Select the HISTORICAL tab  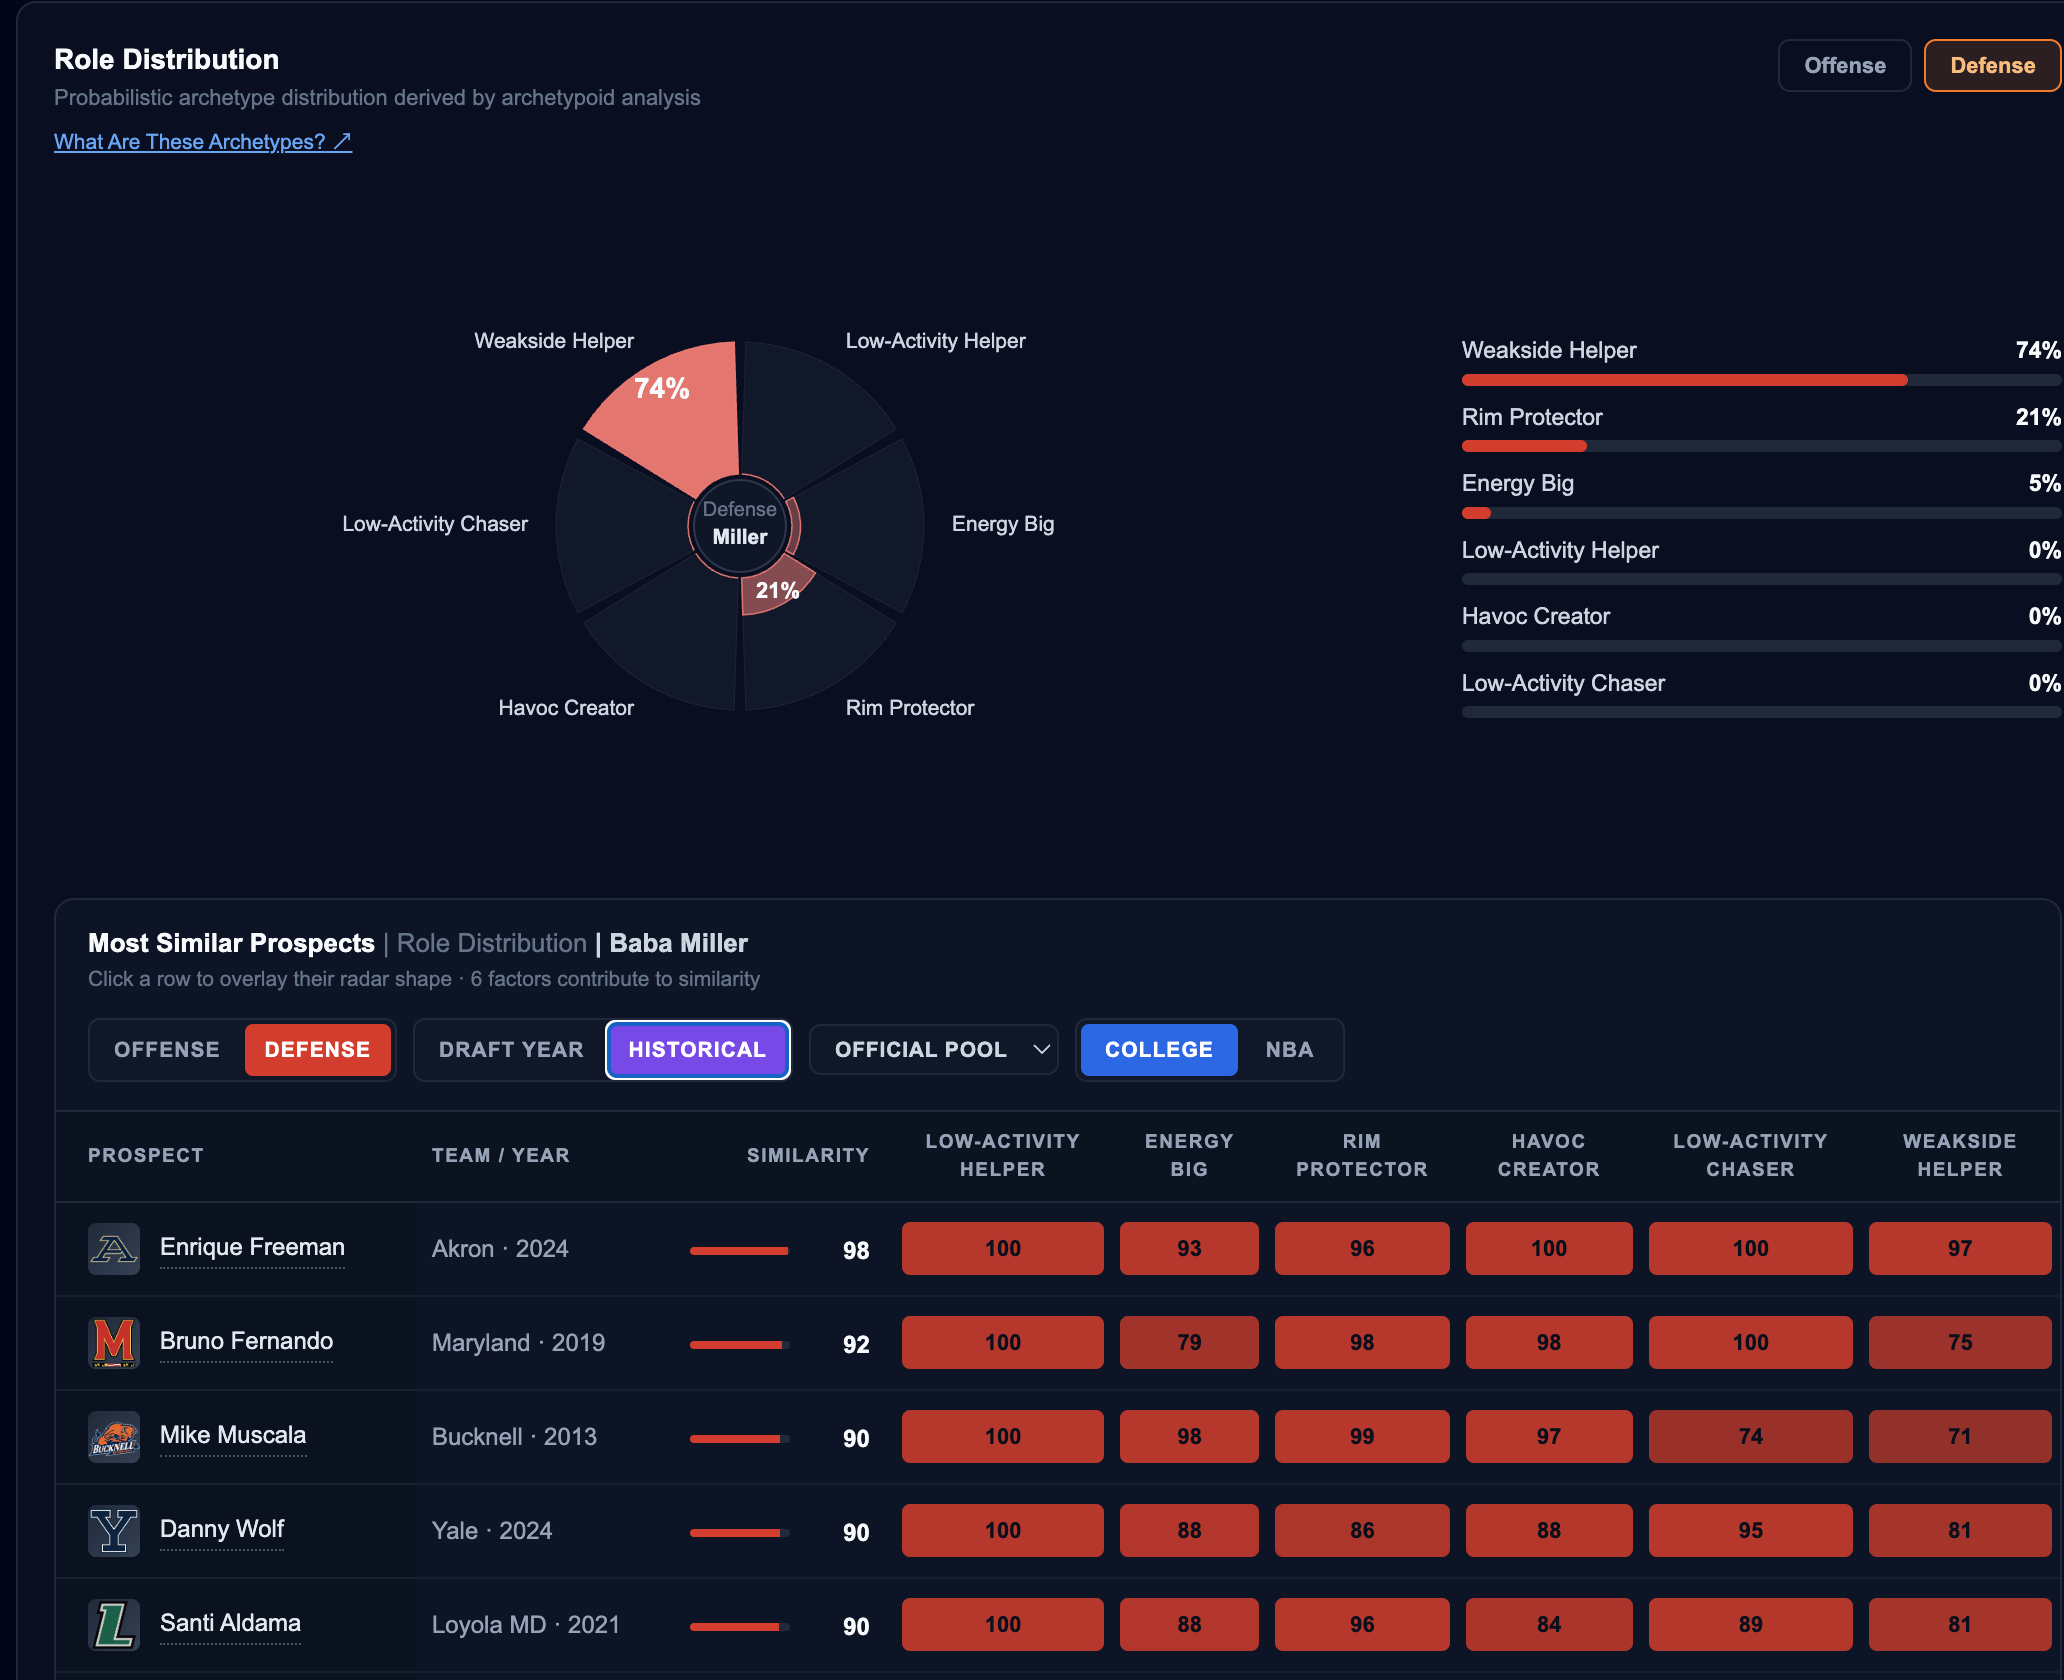click(697, 1050)
